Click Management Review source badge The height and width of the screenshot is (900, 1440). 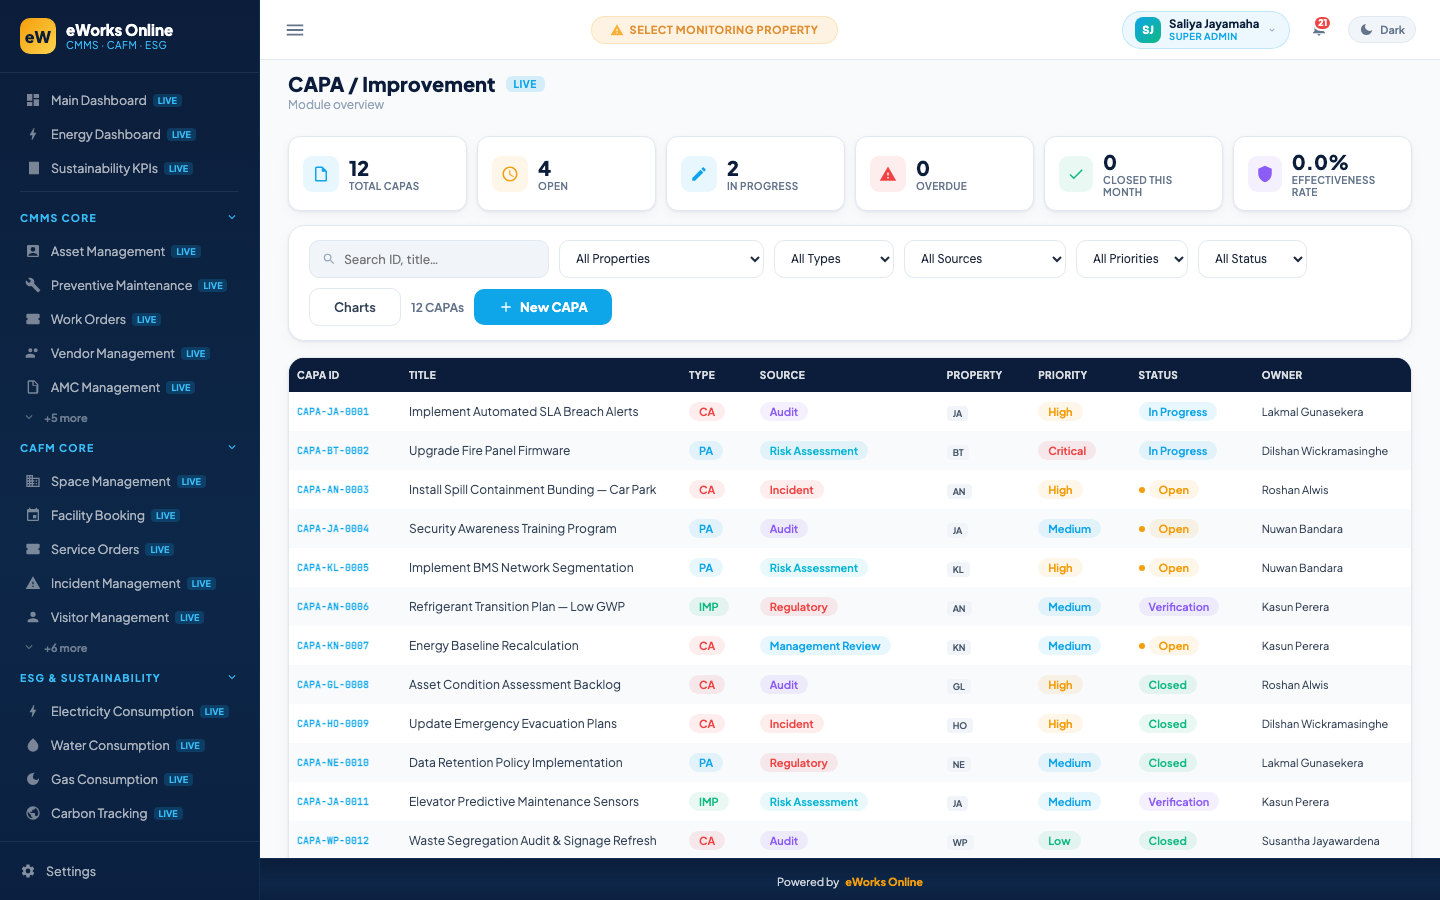pos(825,646)
